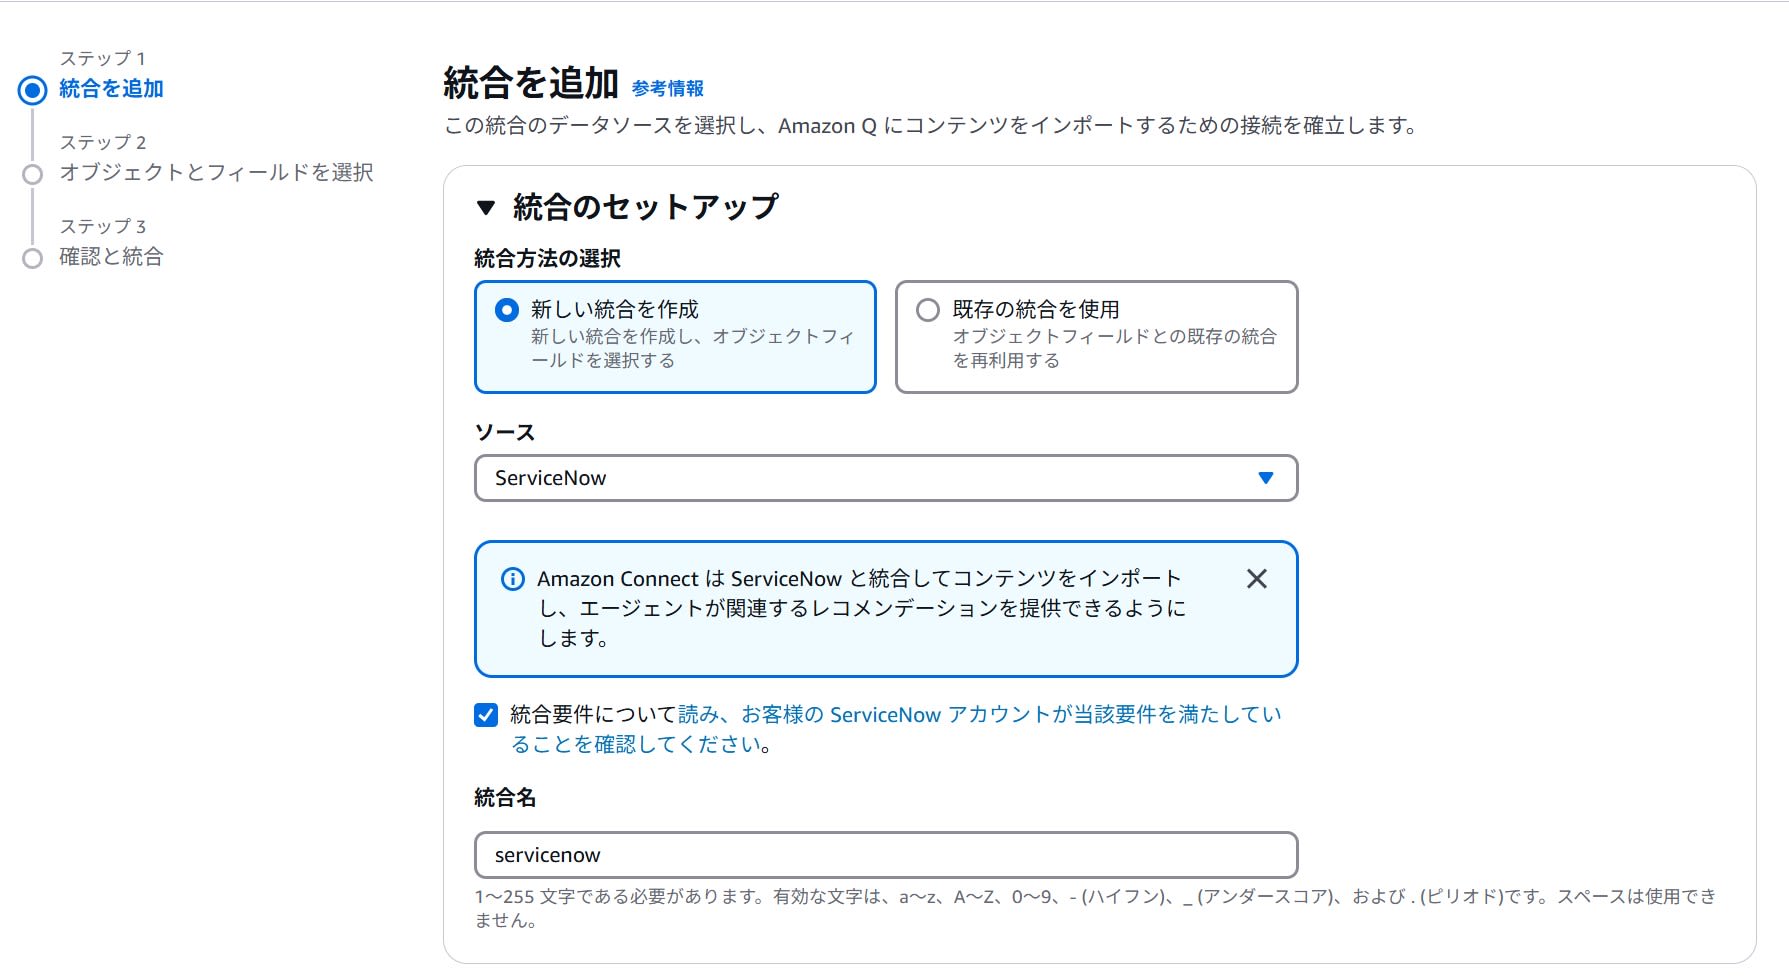Click the 統合名 text field
The width and height of the screenshot is (1789, 976).
(x=886, y=855)
